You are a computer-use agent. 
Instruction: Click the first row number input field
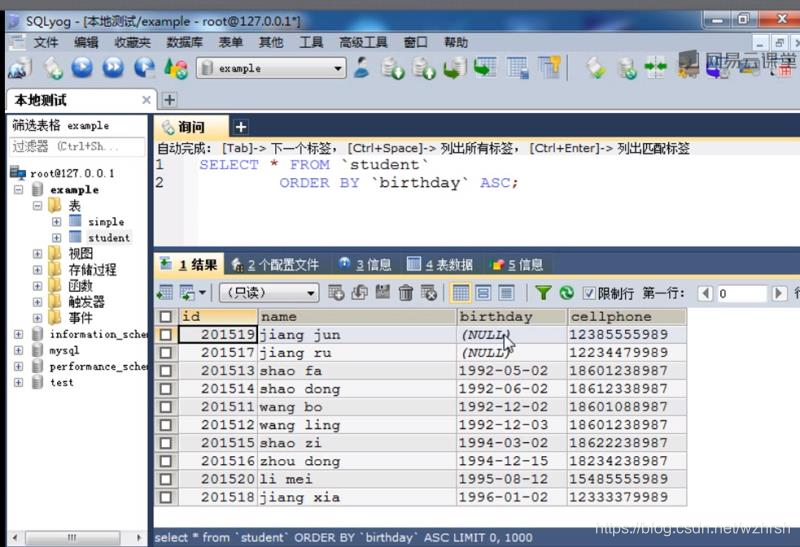[x=742, y=293]
